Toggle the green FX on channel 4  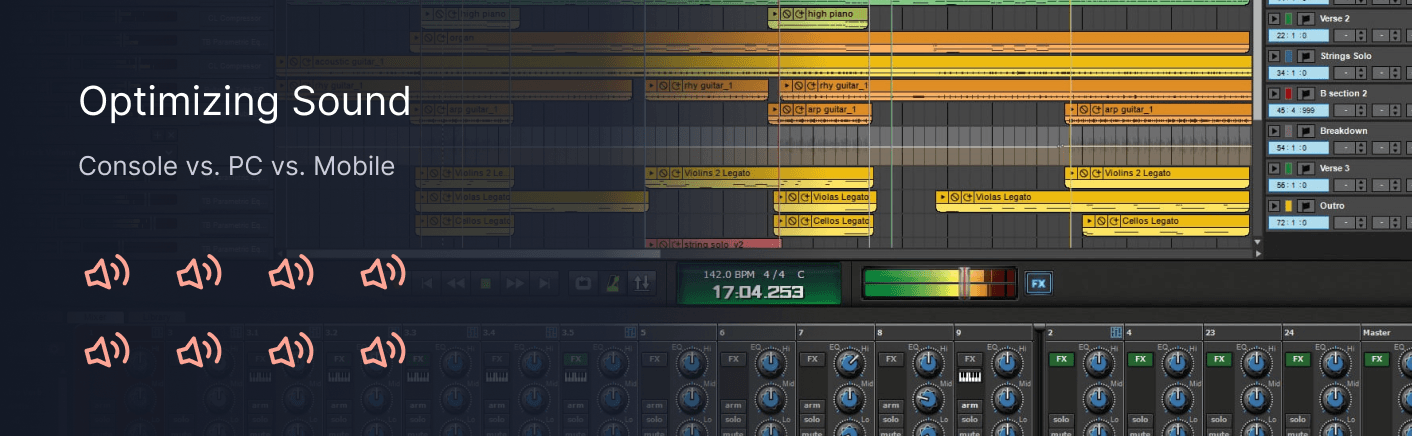1139,359
